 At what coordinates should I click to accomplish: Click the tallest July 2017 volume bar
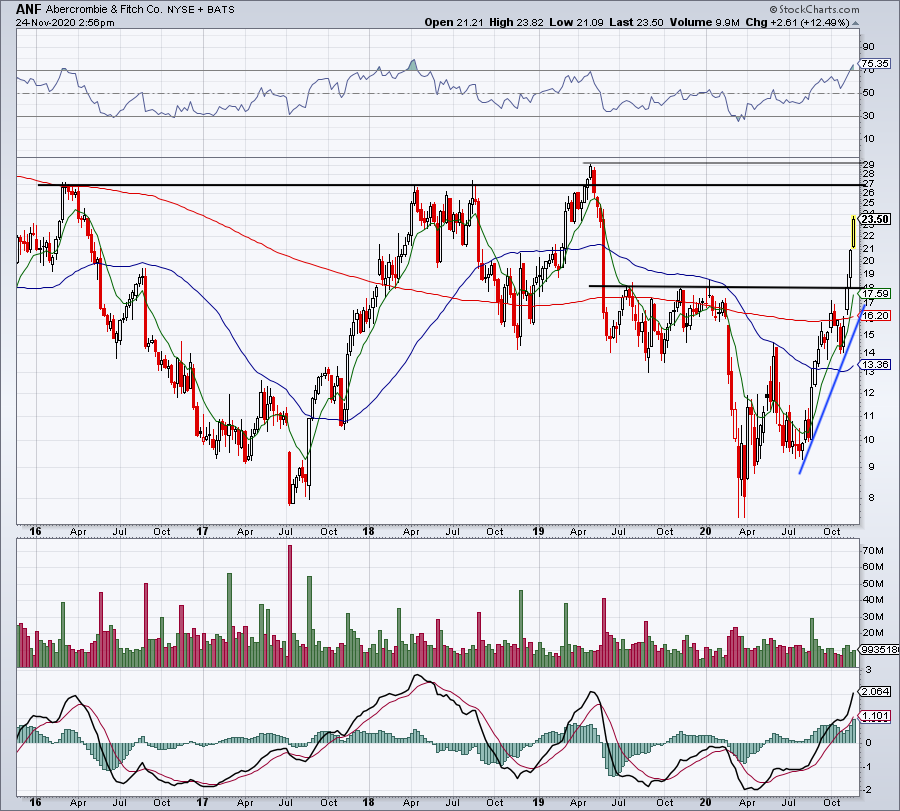pyautogui.click(x=290, y=606)
